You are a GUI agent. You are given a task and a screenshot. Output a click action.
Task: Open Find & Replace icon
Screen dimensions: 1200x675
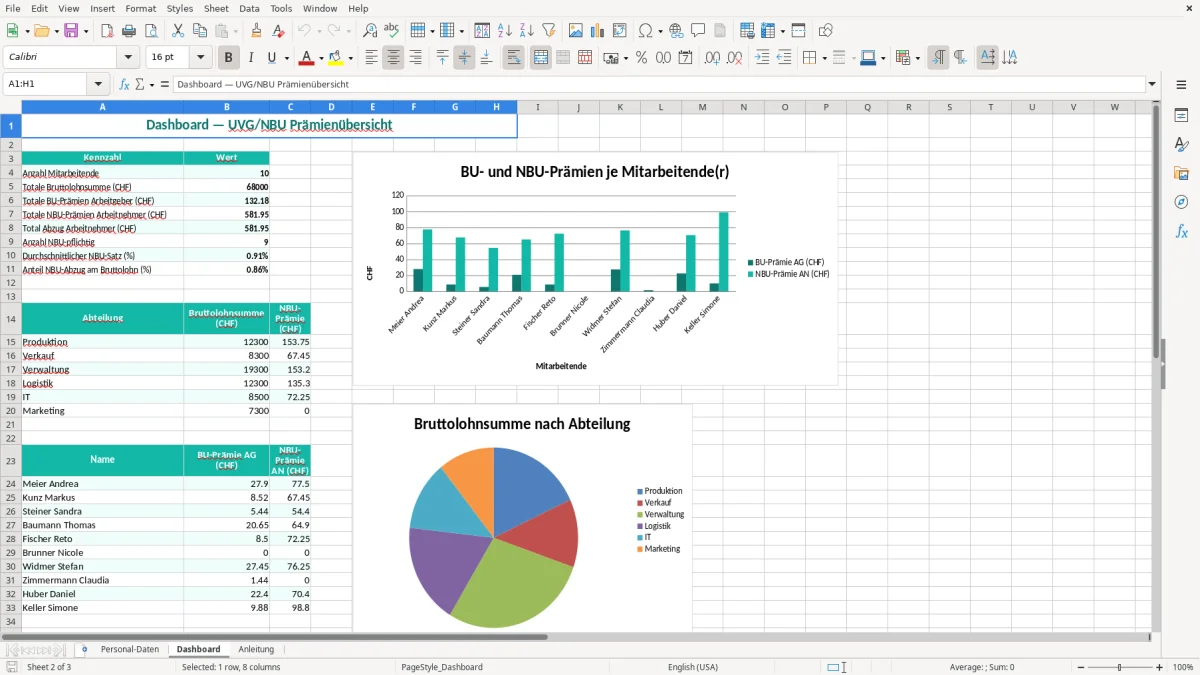[370, 31]
